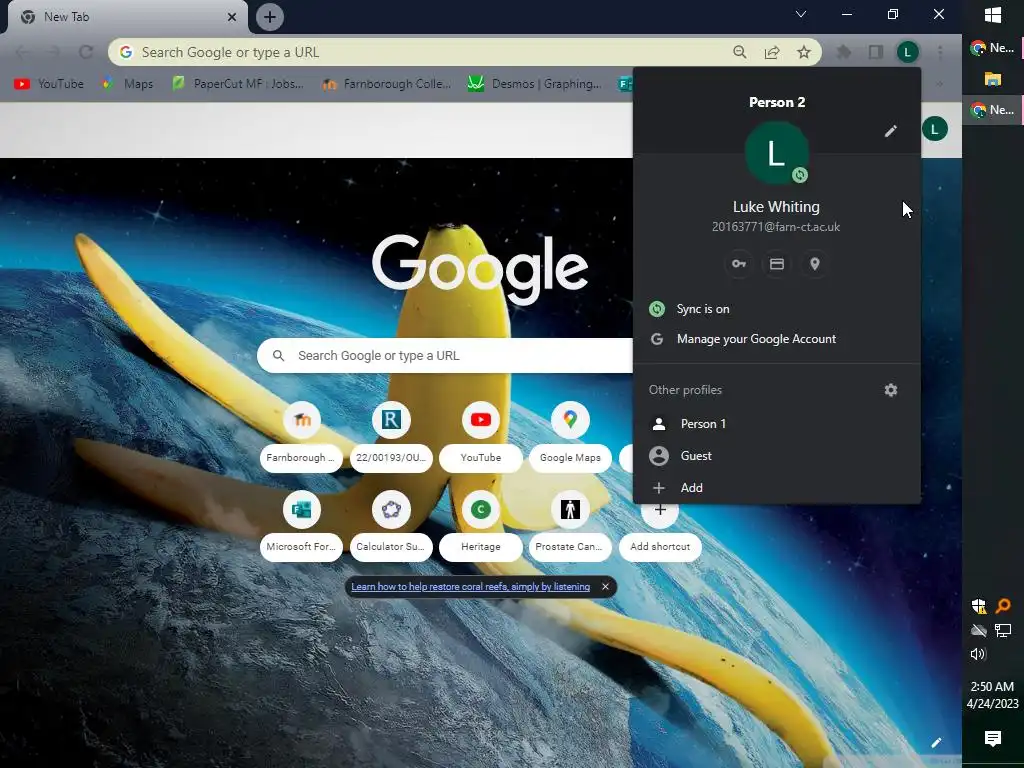The height and width of the screenshot is (768, 1024).
Task: Close the New Tab tab
Action: click(x=232, y=17)
